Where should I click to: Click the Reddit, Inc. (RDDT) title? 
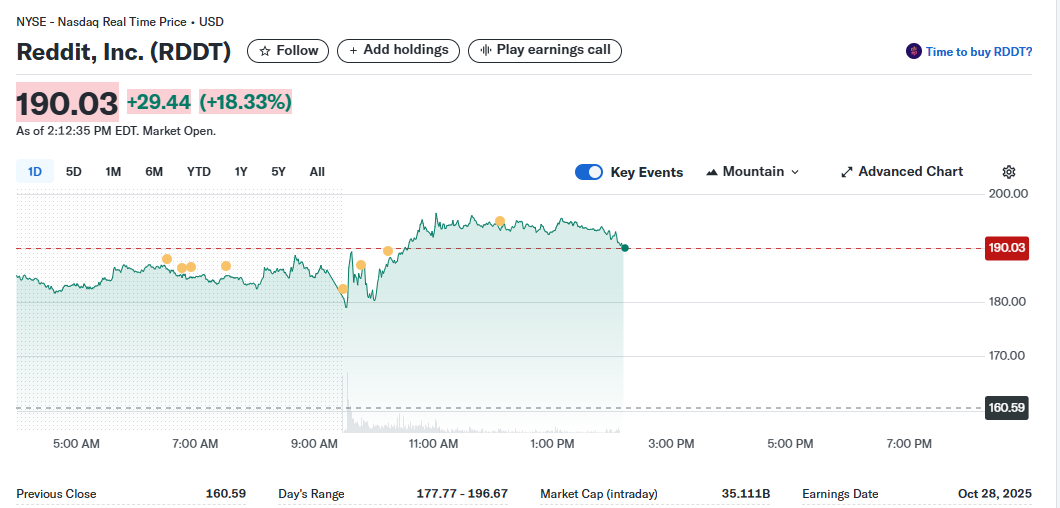point(124,52)
